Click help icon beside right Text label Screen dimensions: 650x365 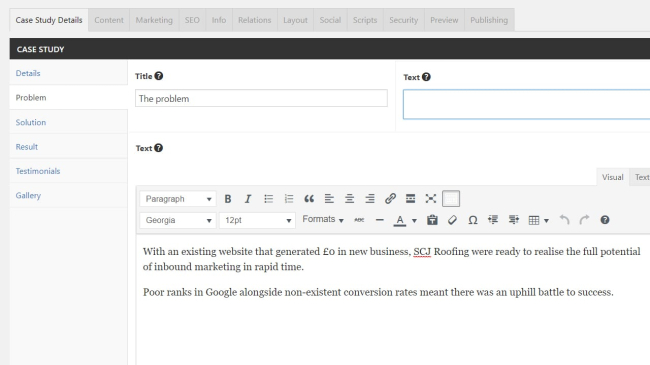tap(426, 77)
